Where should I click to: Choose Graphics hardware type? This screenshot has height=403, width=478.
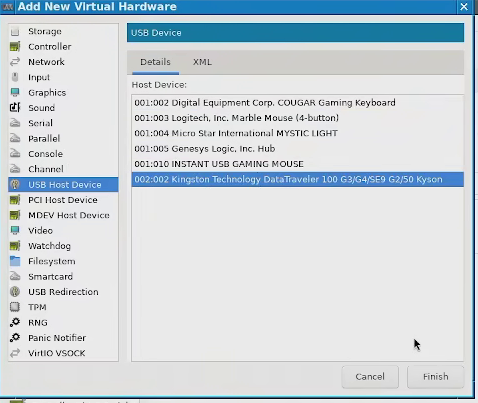tap(47, 93)
